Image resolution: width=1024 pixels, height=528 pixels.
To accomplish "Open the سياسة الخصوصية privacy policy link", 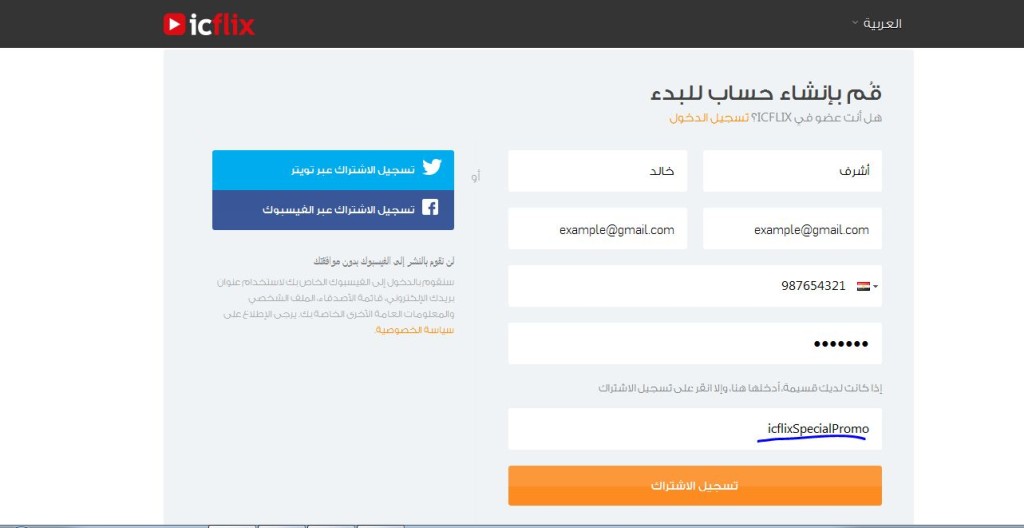I will (x=415, y=329).
